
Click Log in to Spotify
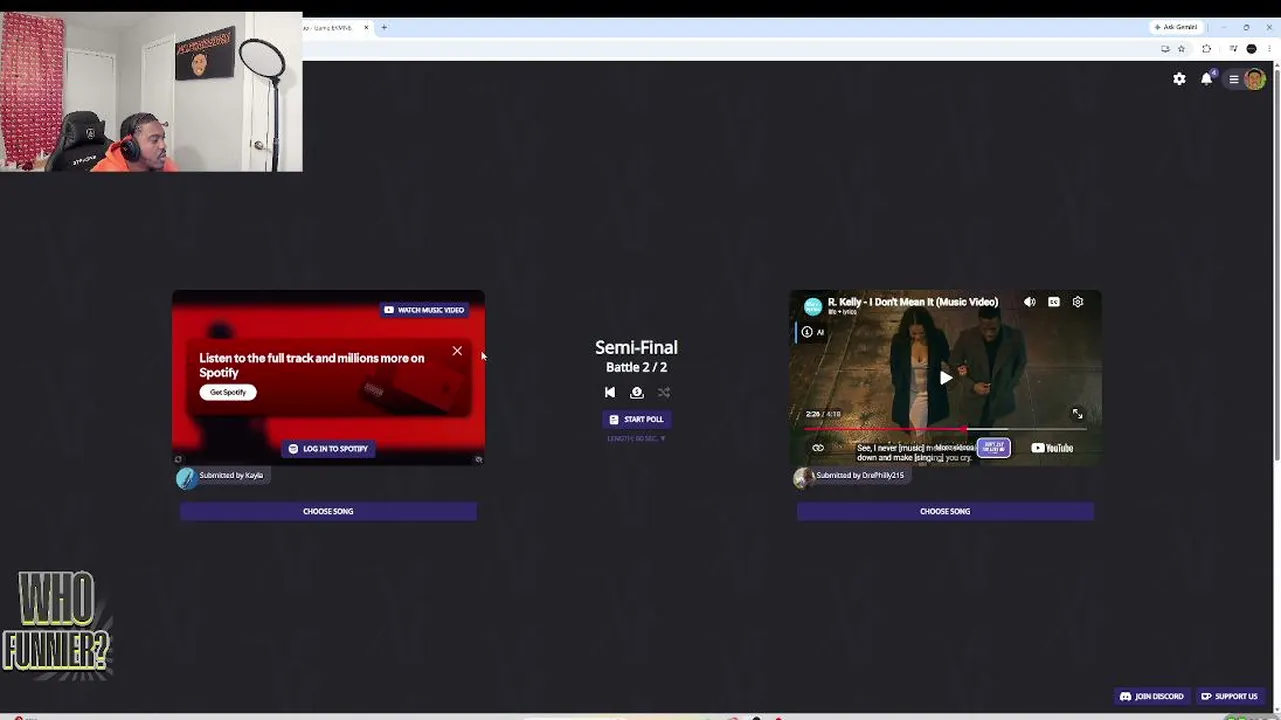328,449
